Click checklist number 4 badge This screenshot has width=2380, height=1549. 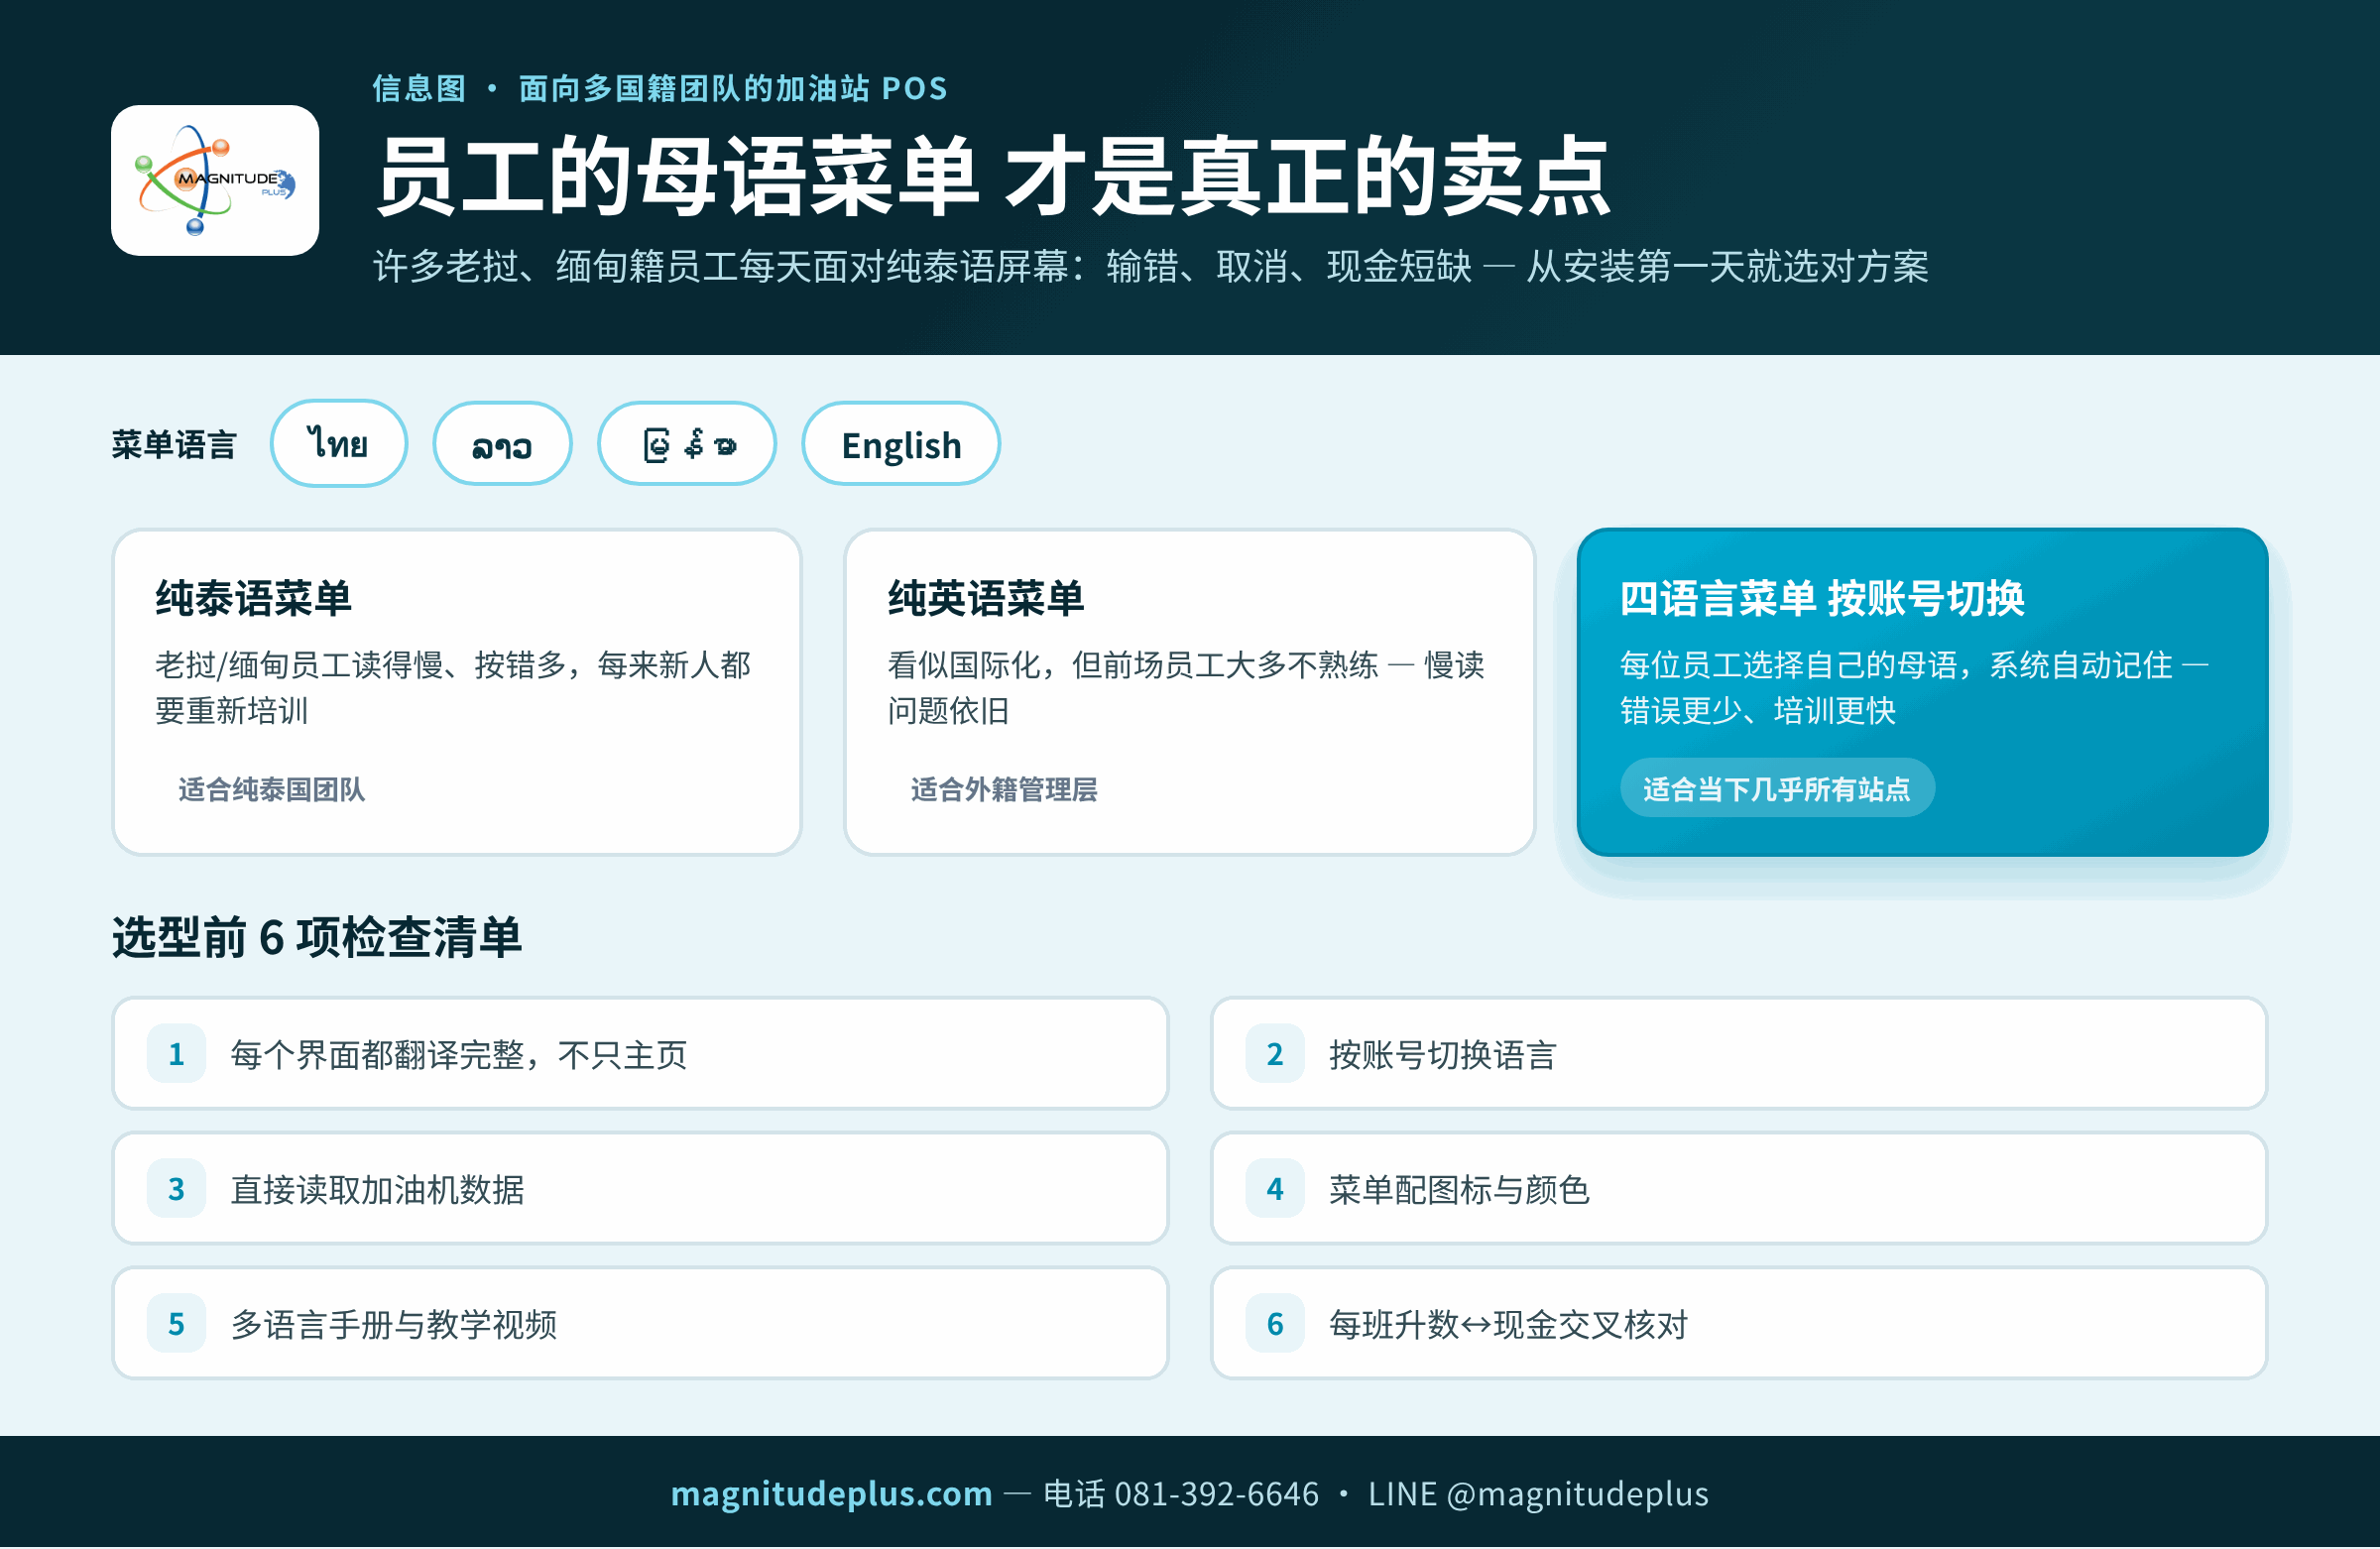click(x=1275, y=1190)
